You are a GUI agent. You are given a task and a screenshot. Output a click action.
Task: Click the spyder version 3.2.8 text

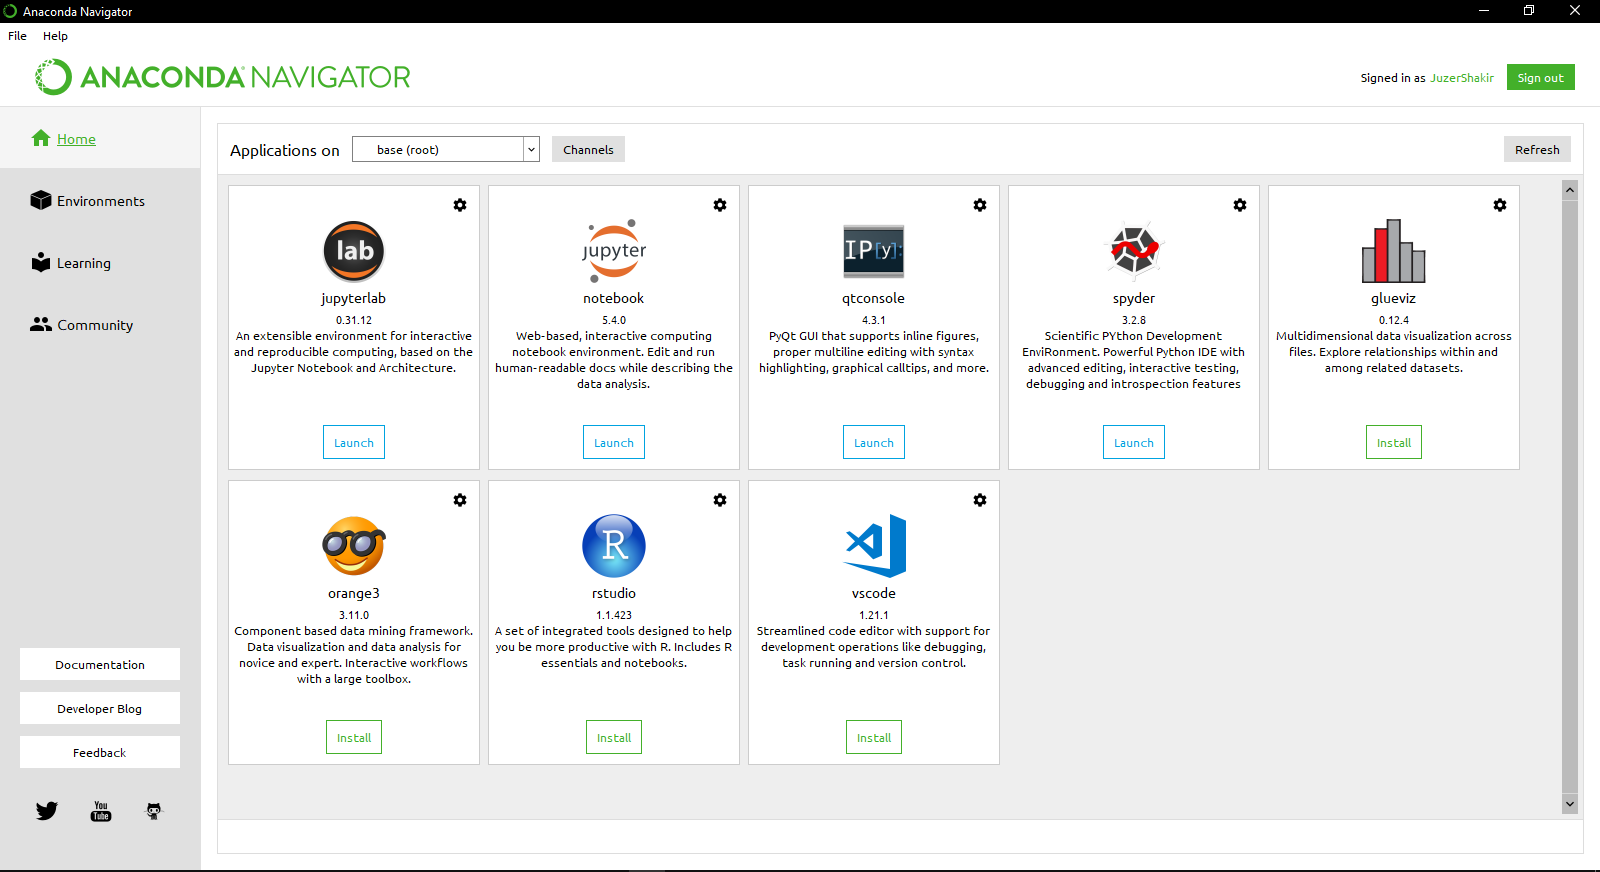pos(1134,321)
